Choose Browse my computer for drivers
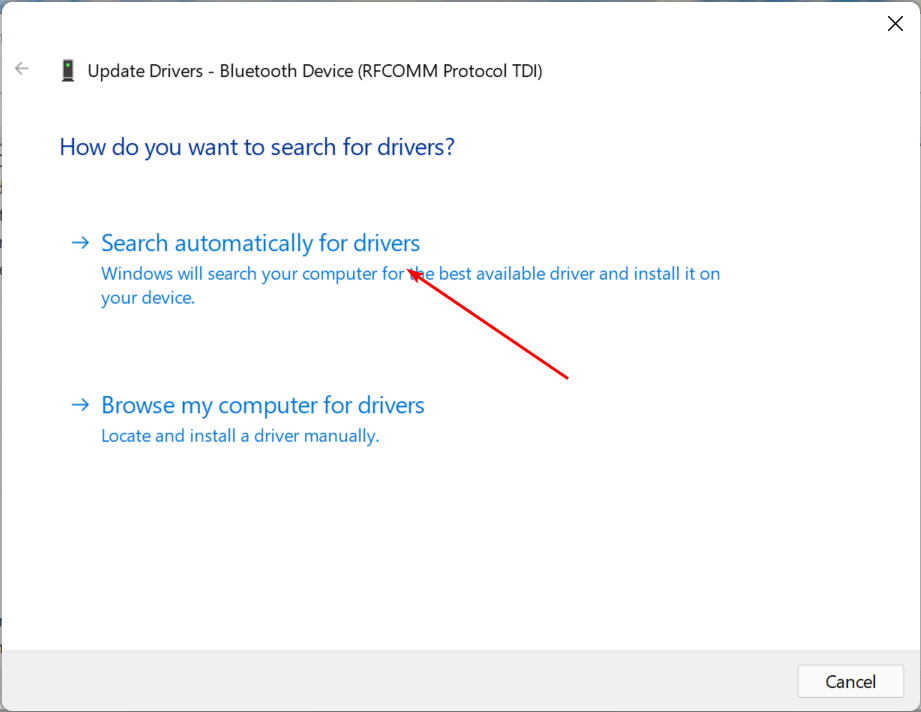921x712 pixels. point(263,405)
